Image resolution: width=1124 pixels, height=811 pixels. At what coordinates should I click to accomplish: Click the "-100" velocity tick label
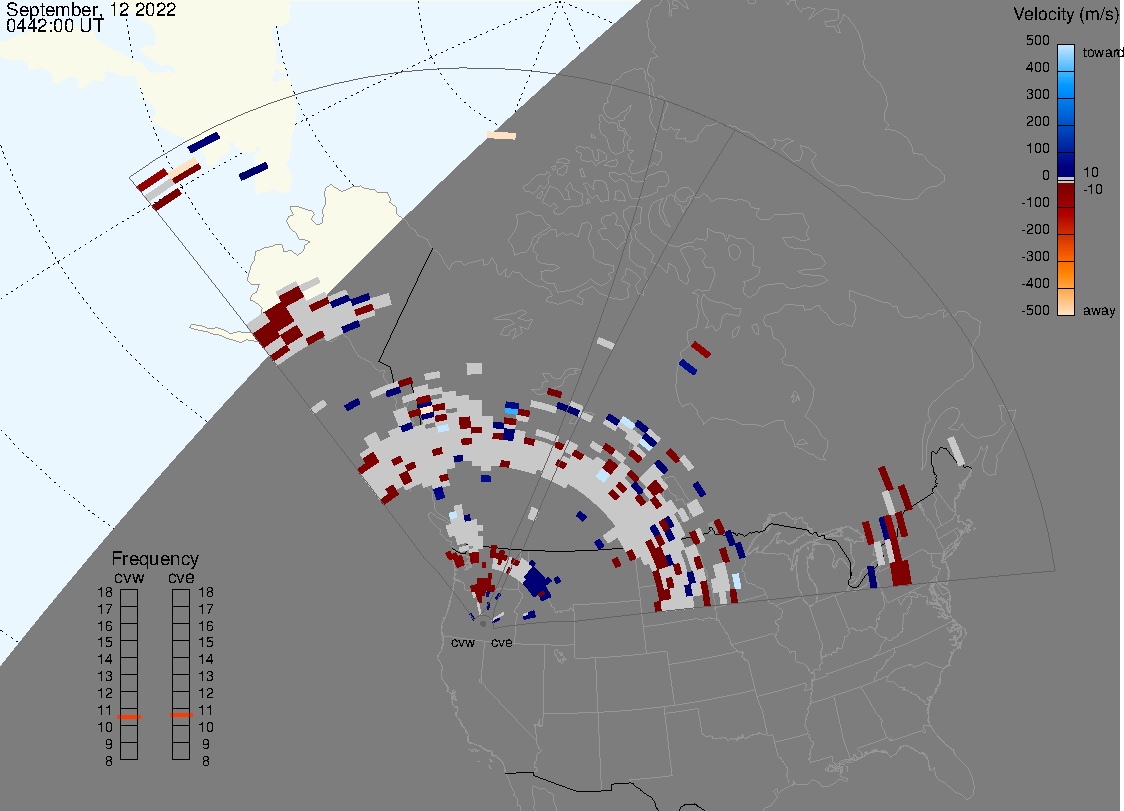point(1035,202)
